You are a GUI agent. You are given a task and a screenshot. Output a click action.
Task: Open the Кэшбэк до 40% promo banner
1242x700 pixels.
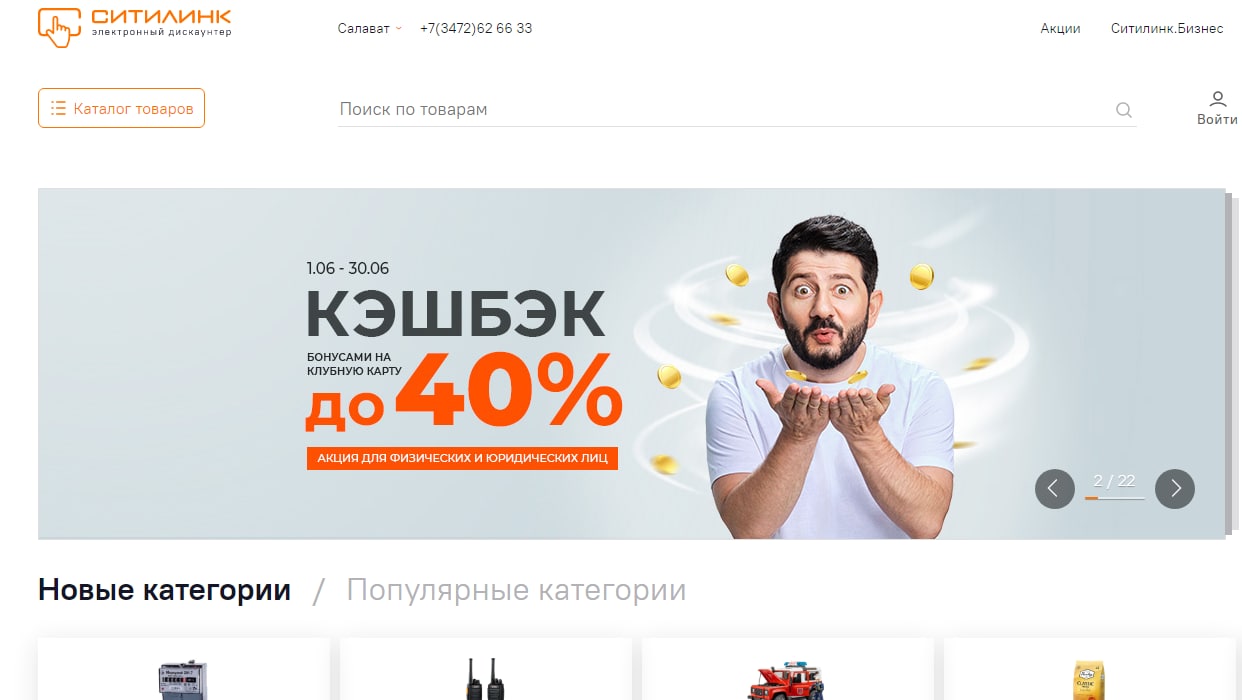[631, 364]
